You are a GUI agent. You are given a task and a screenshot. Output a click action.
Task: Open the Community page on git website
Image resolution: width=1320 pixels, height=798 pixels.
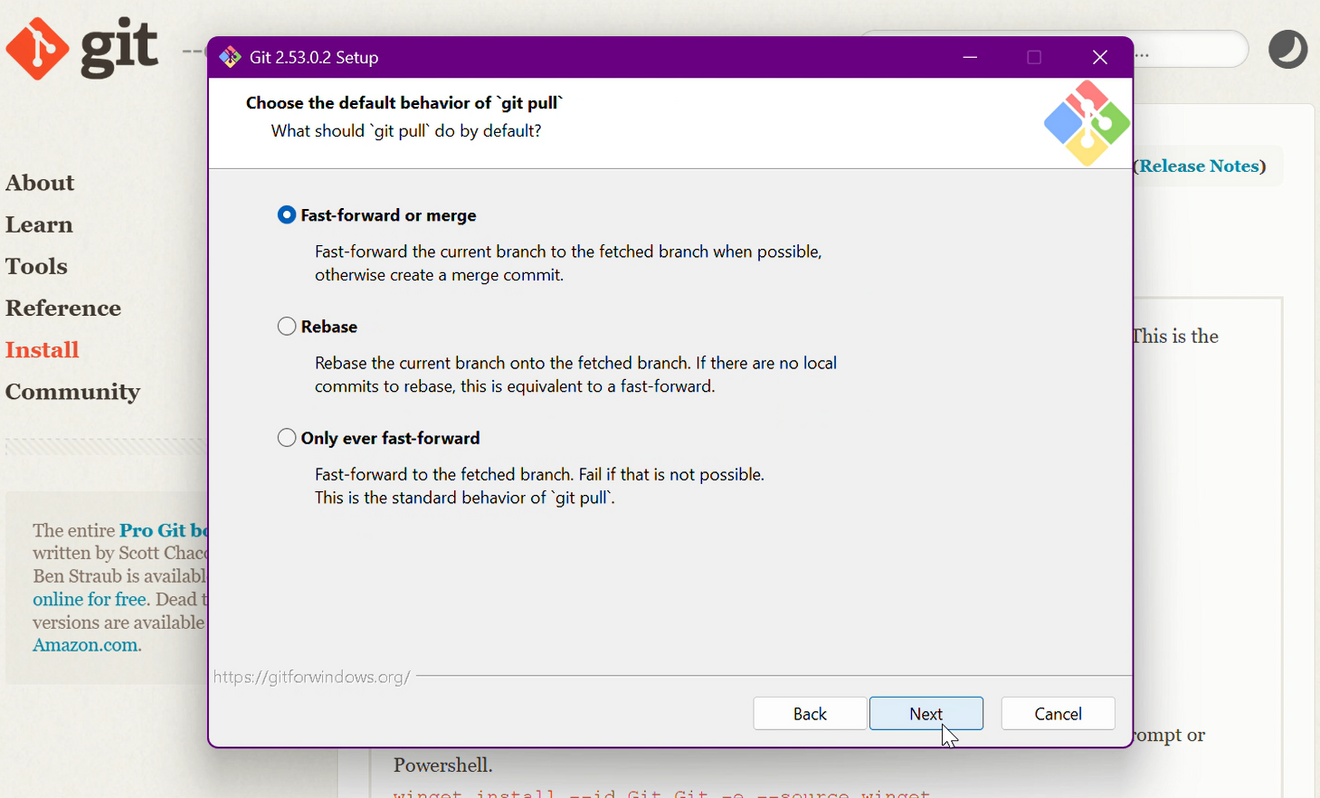point(73,392)
